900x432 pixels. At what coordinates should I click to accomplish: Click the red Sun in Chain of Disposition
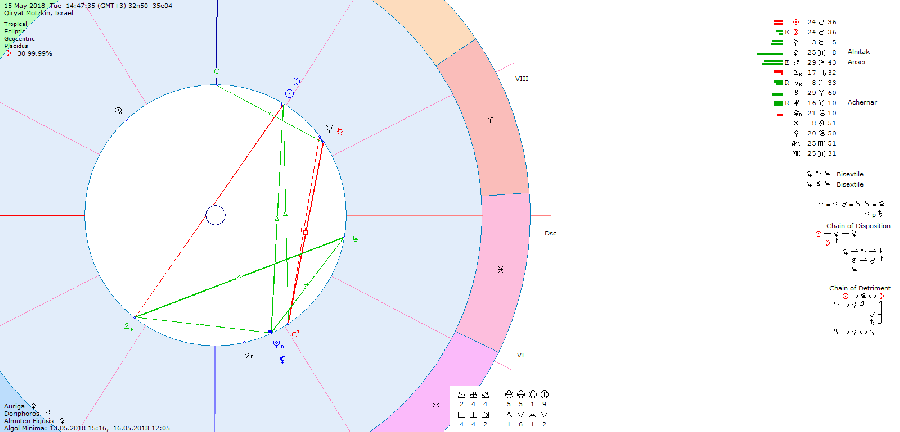(818, 234)
